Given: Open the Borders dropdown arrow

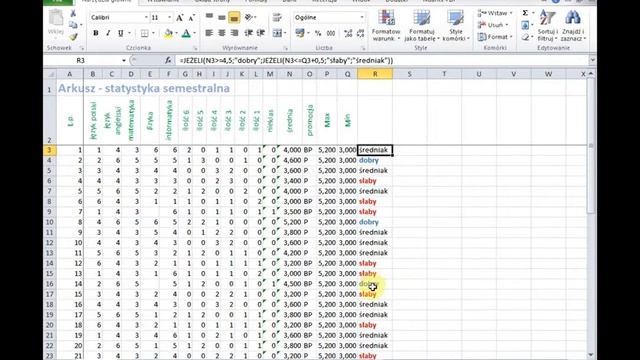Looking at the screenshot, I should pos(153,33).
